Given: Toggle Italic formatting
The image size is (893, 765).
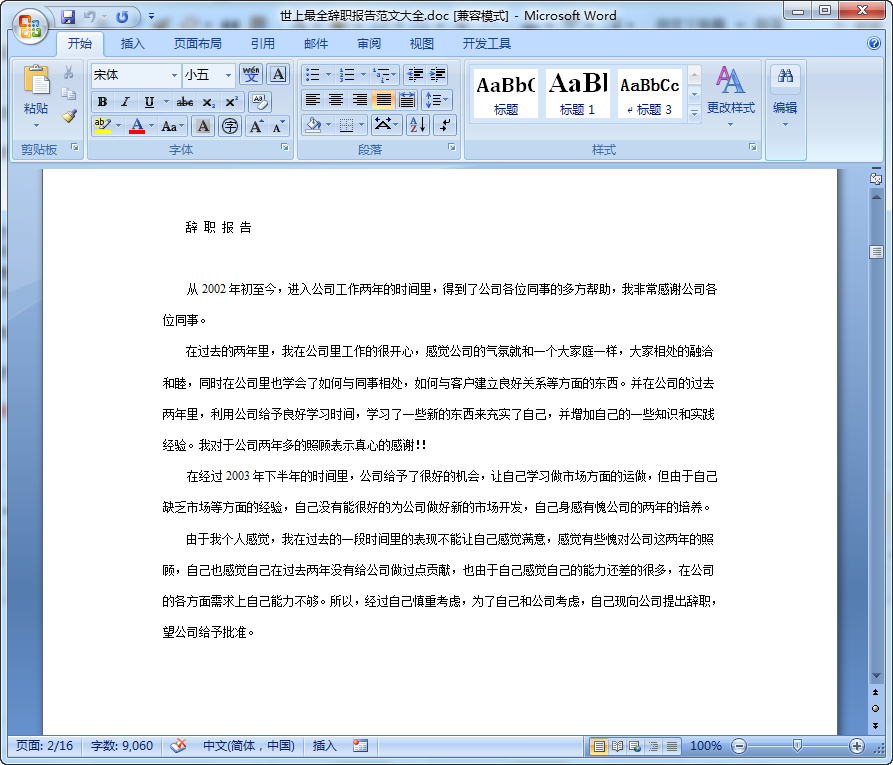Looking at the screenshot, I should point(125,102).
